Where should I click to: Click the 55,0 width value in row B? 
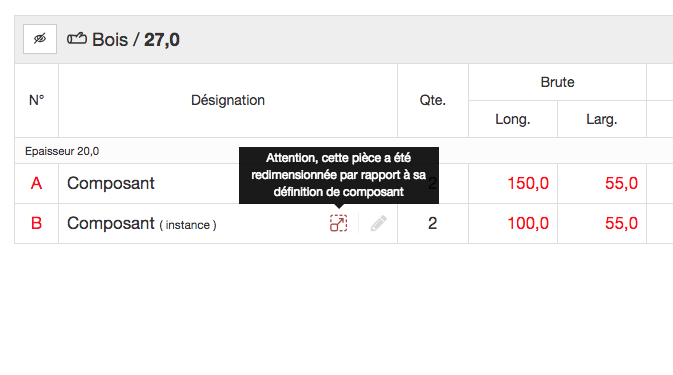point(621,224)
